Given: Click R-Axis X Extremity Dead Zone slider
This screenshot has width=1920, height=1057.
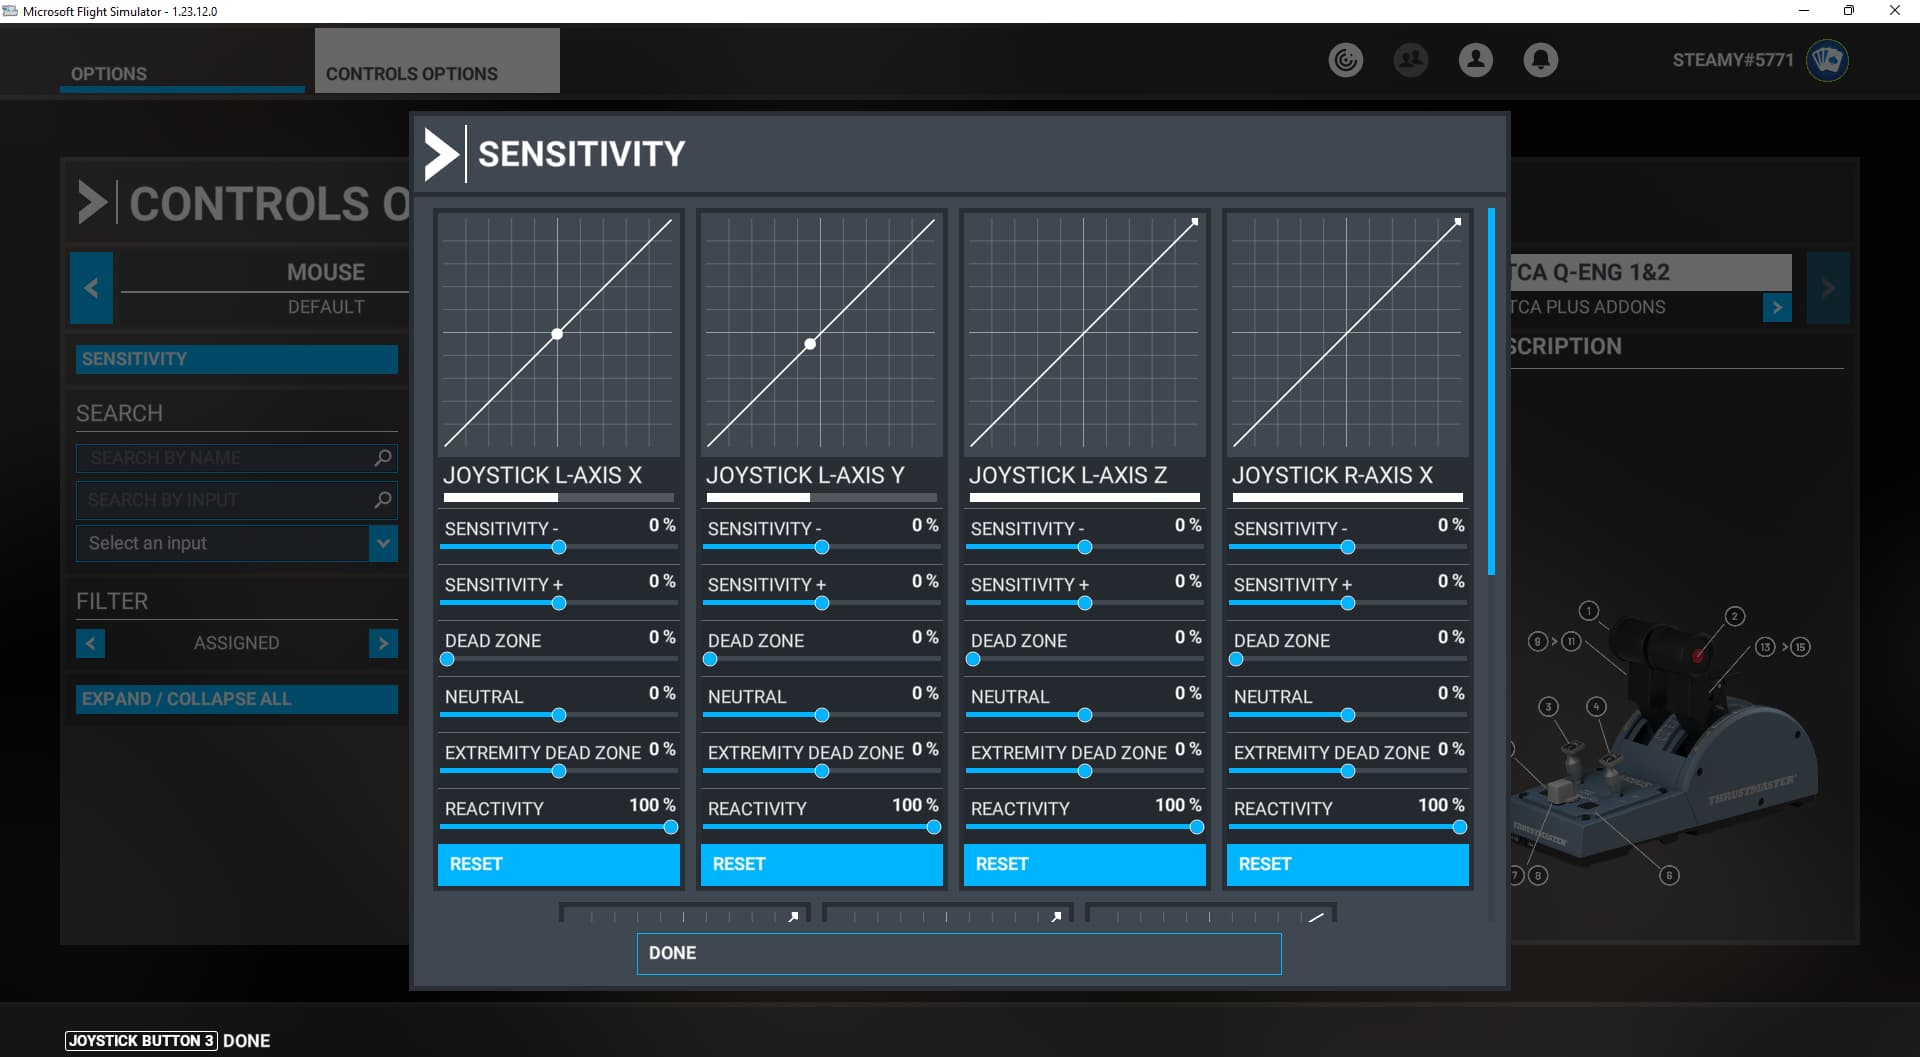Looking at the screenshot, I should point(1348,771).
